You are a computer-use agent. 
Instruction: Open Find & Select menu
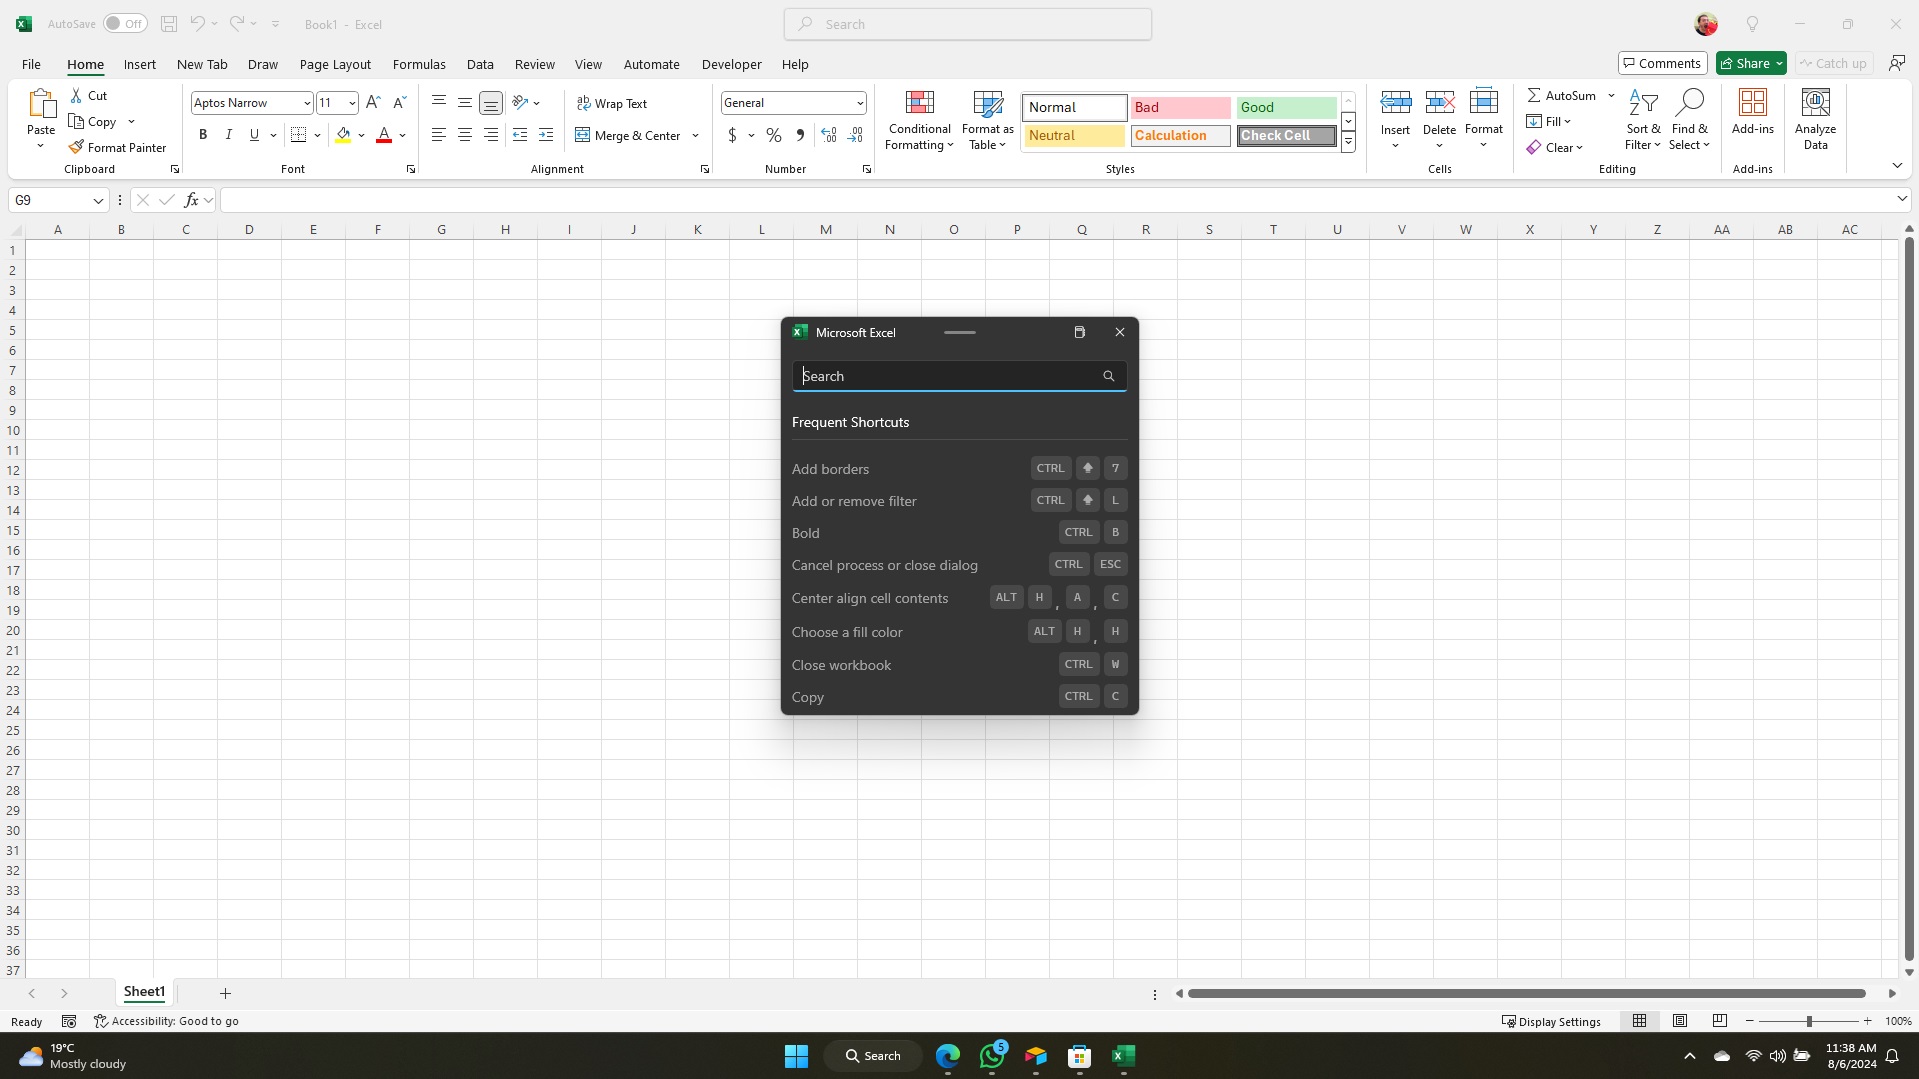pyautogui.click(x=1690, y=121)
